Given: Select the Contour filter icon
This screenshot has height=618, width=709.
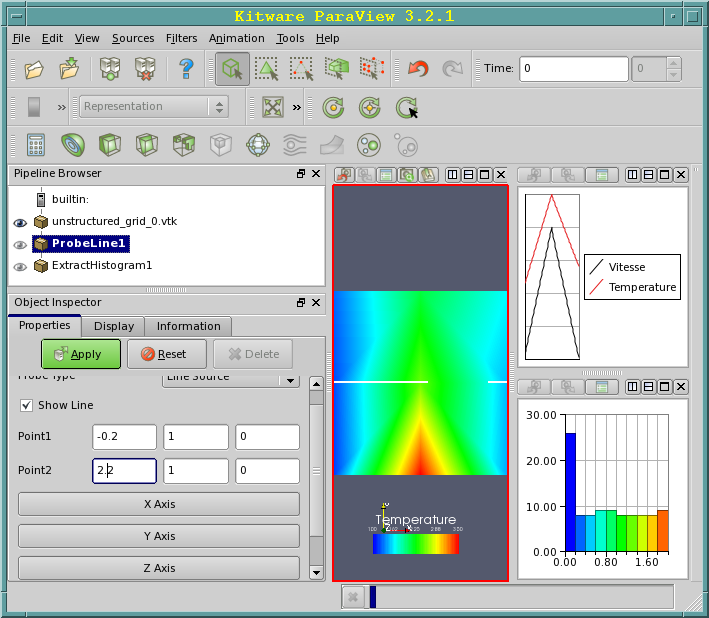Looking at the screenshot, I should (x=72, y=145).
